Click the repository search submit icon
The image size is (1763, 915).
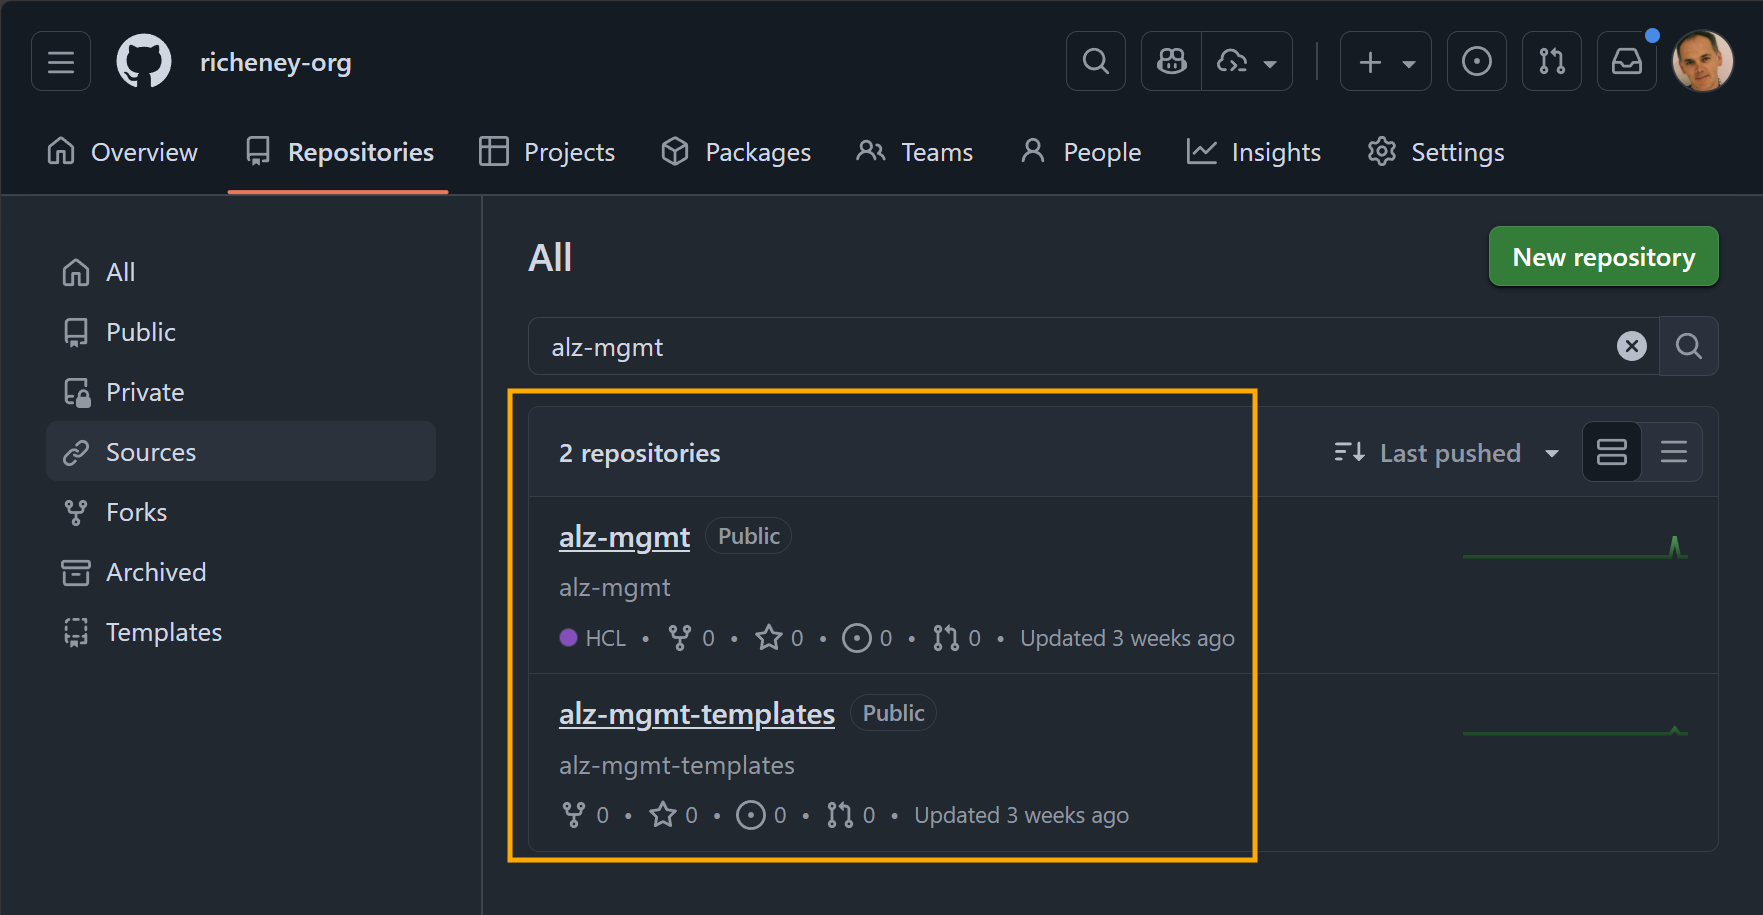click(x=1688, y=346)
